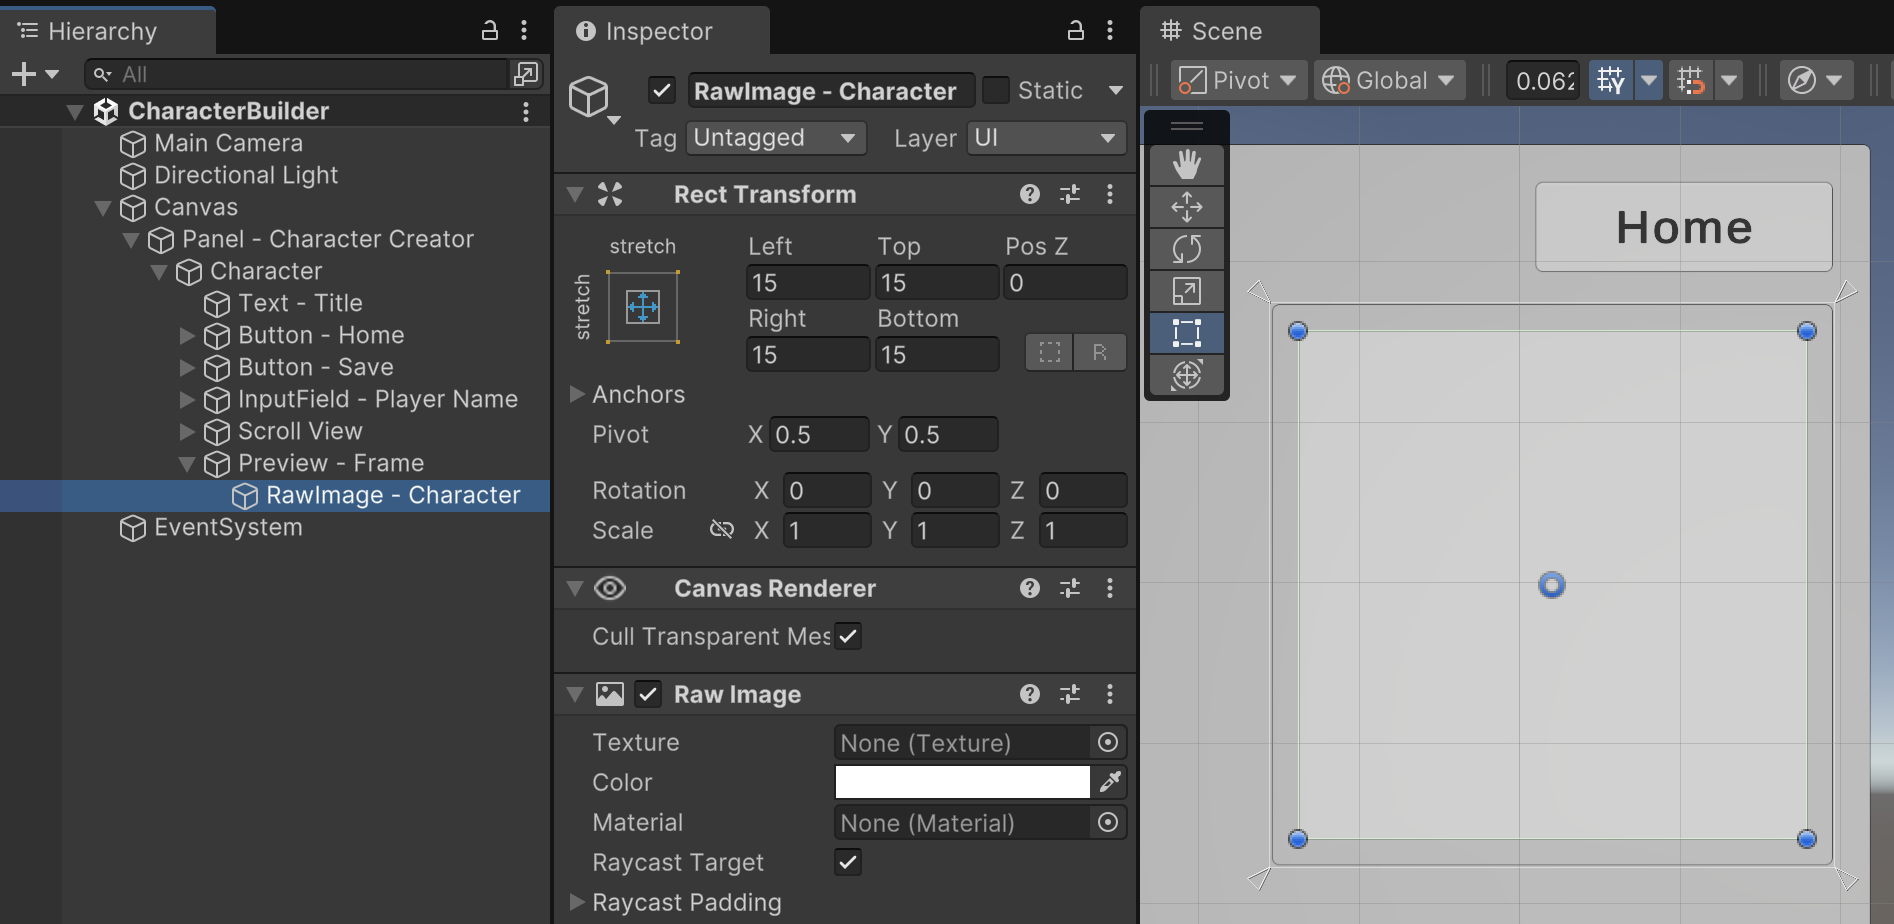Screen dimensions: 1894x924
Task: Disable the Raycast Target checkbox
Action: [x=848, y=862]
